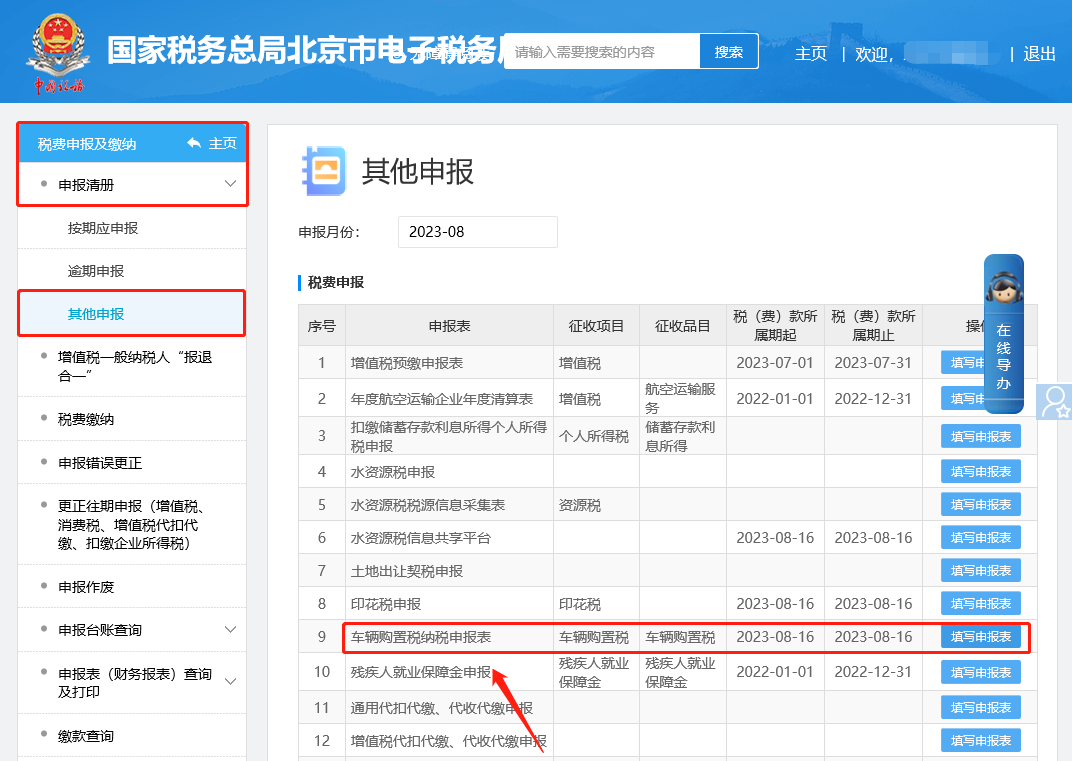
Task: Click 填写申报表 for 扣缴储蓄存款利息所得个人所得税申报
Action: pos(980,436)
